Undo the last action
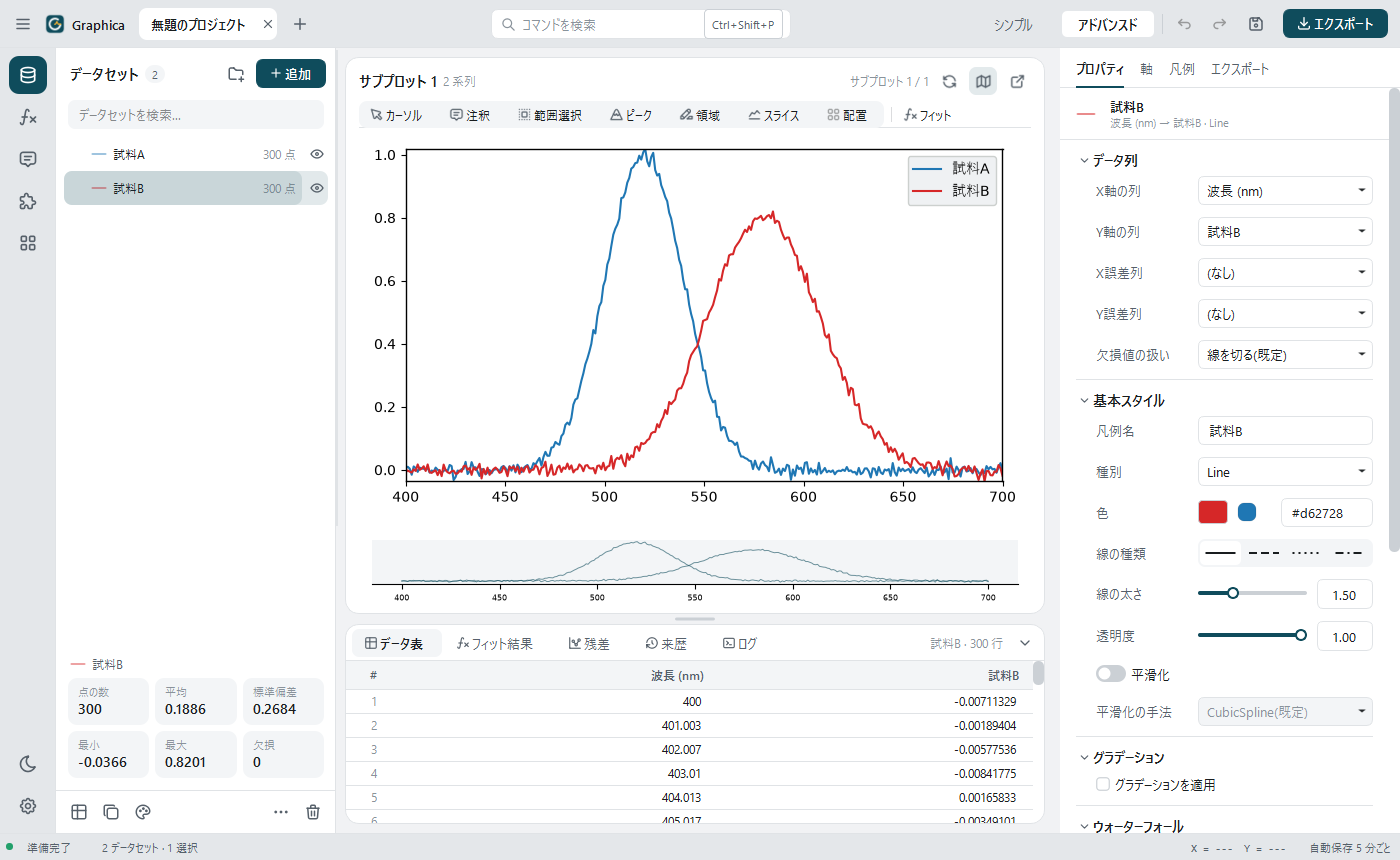Image resolution: width=1400 pixels, height=860 pixels. [1184, 24]
